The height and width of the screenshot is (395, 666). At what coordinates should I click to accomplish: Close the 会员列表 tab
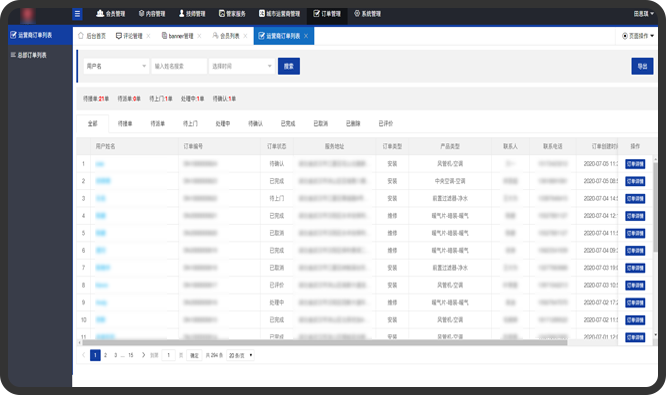tap(245, 36)
